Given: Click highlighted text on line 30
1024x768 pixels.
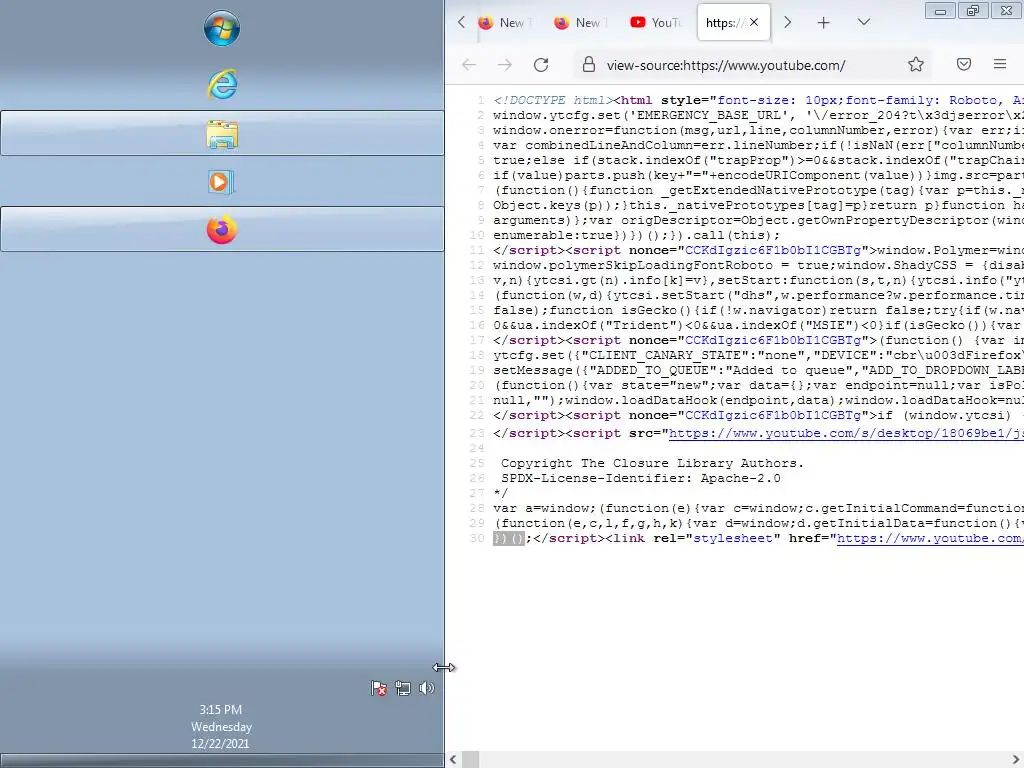Looking at the screenshot, I should point(509,539).
